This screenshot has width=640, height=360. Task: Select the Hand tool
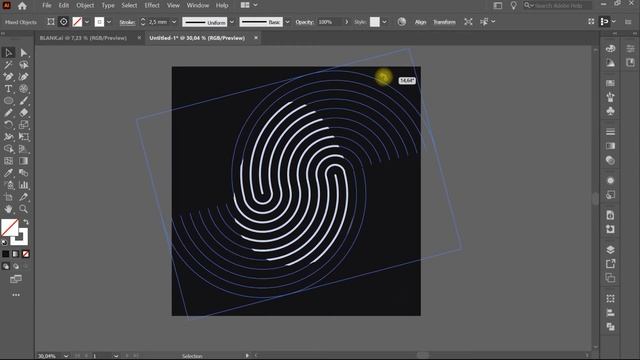tap(9, 209)
